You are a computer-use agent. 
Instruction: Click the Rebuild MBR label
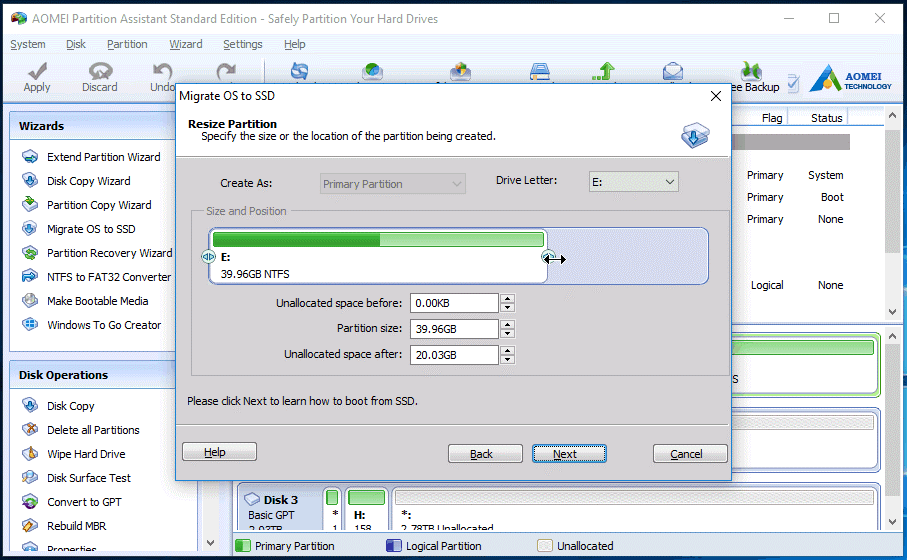(x=77, y=526)
